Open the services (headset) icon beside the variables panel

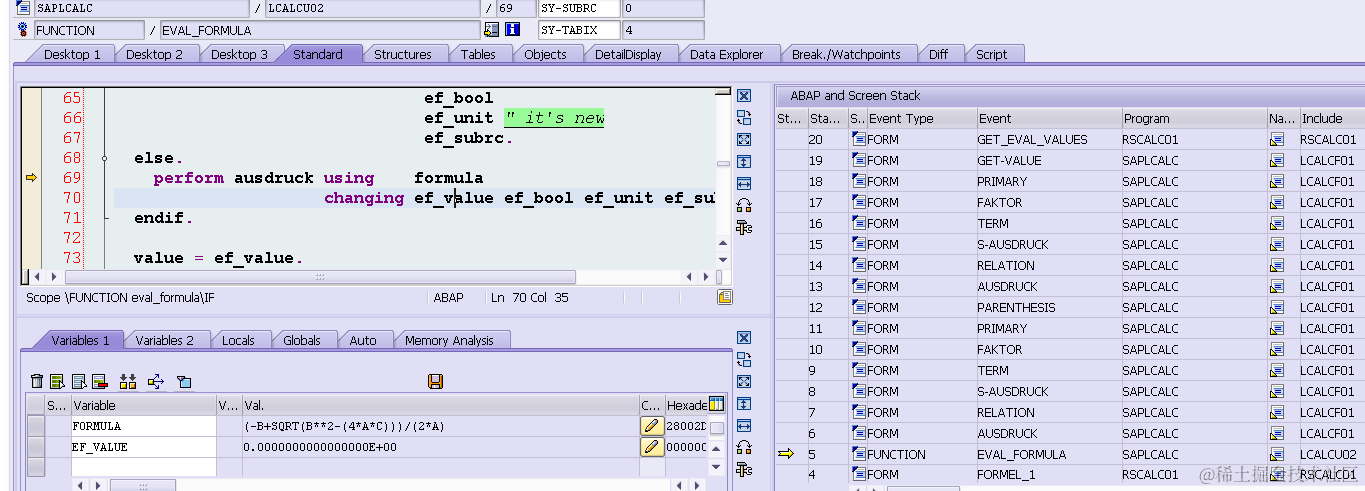[x=743, y=448]
